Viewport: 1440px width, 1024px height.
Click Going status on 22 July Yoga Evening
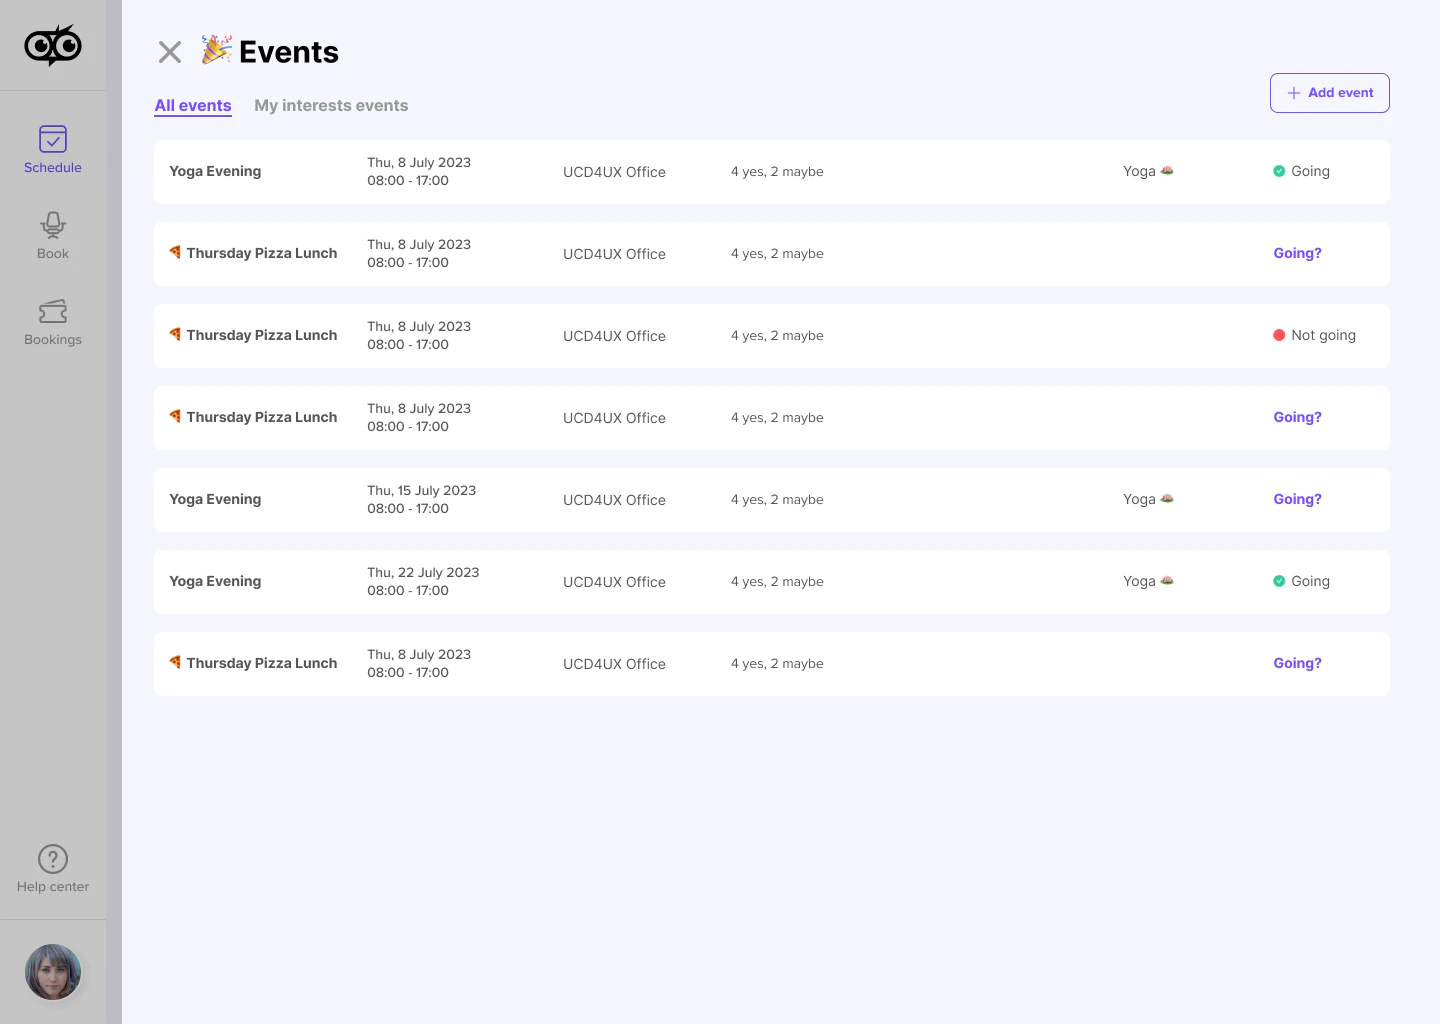coord(1301,581)
